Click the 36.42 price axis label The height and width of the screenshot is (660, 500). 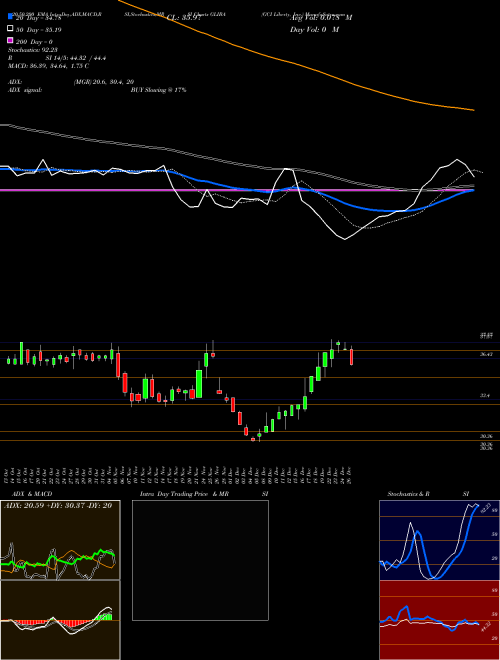point(487,354)
